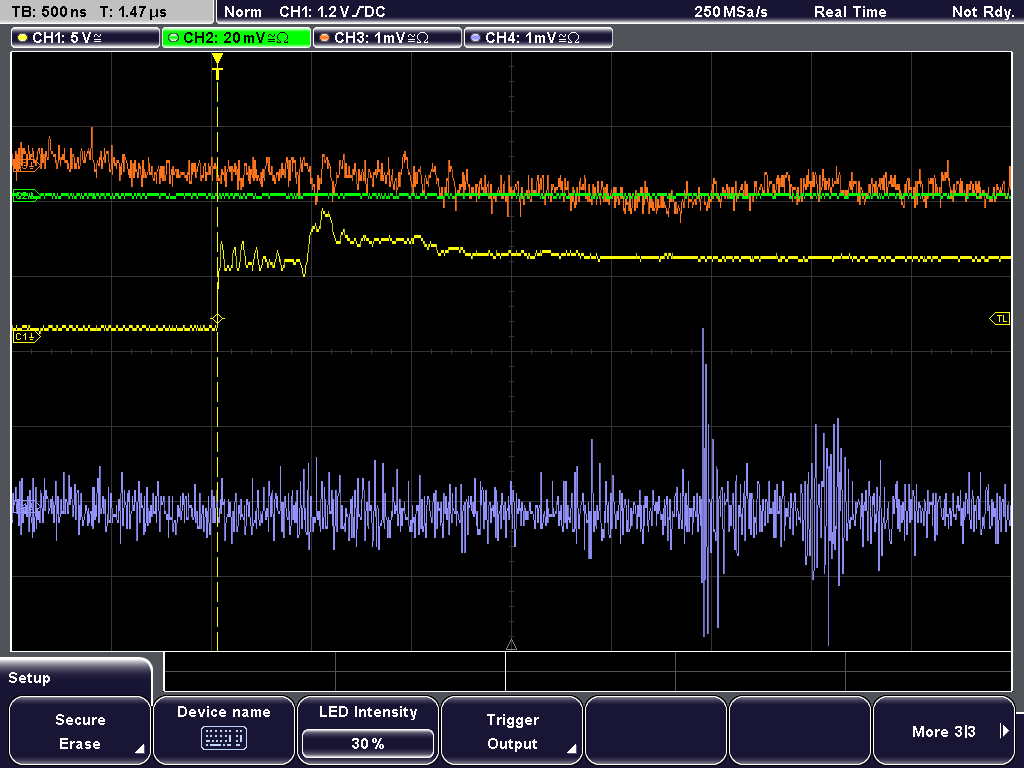Viewport: 1024px width, 768px height.
Task: Select the CH2 20 mV channel tab
Action: click(x=236, y=38)
